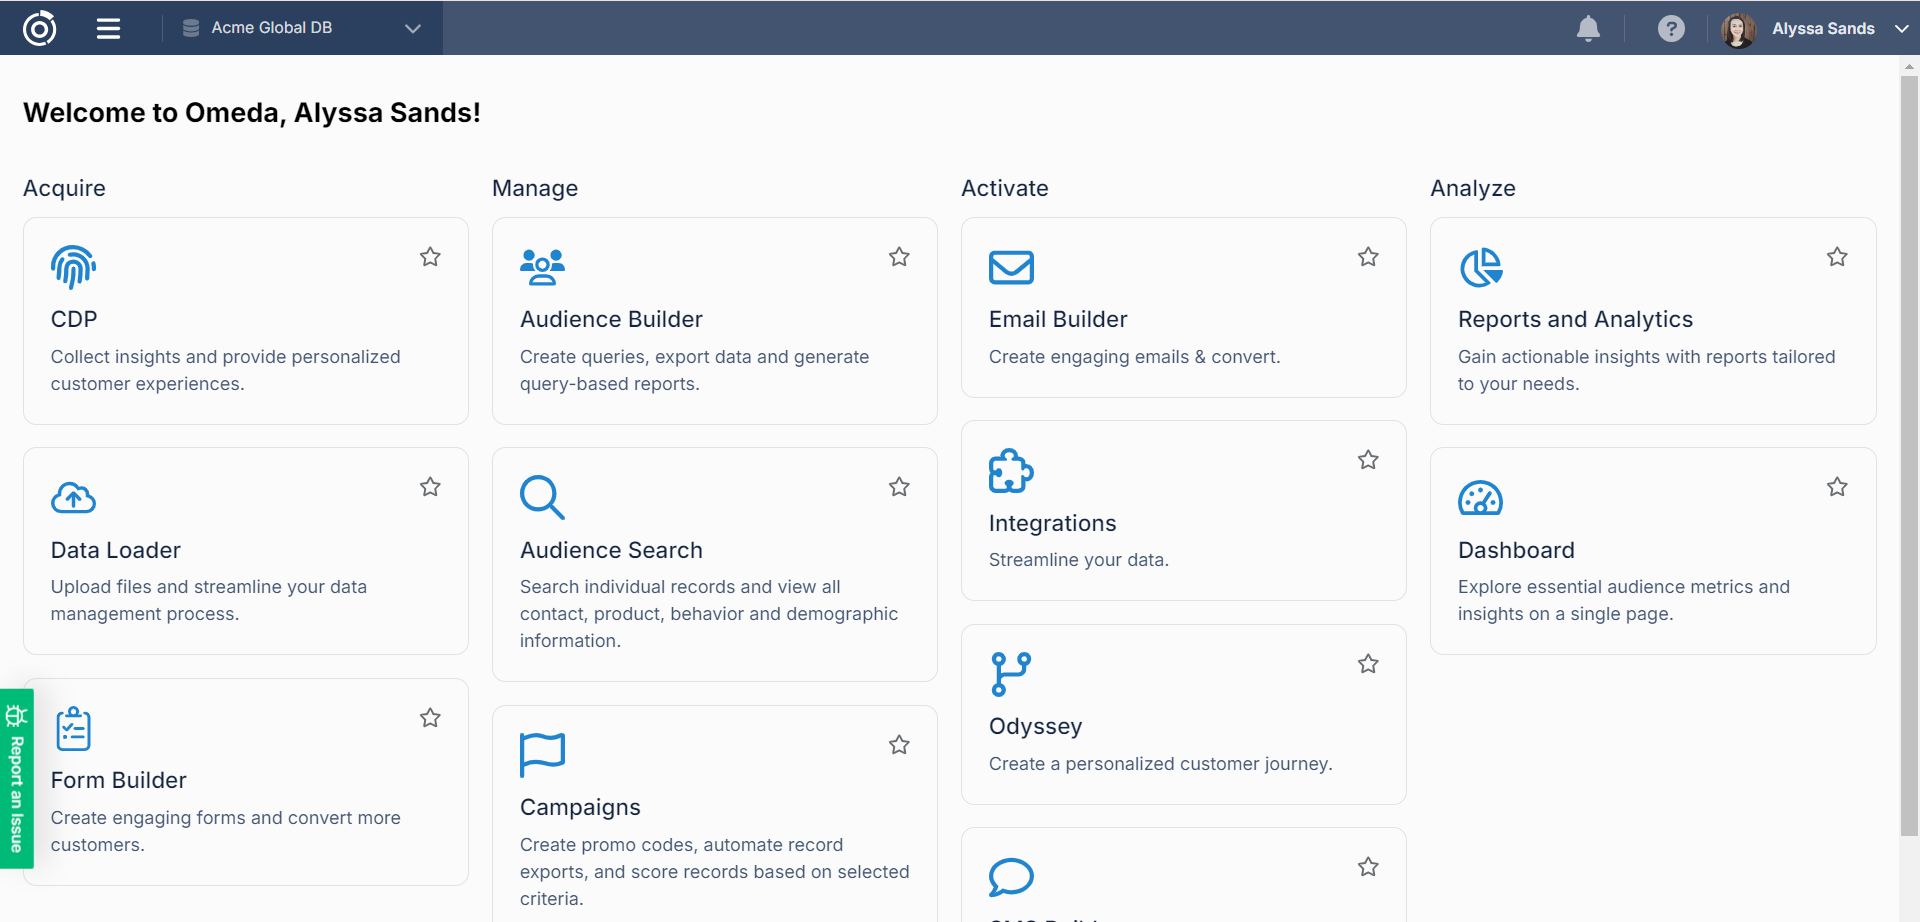Click the user profile avatar

(x=1738, y=29)
